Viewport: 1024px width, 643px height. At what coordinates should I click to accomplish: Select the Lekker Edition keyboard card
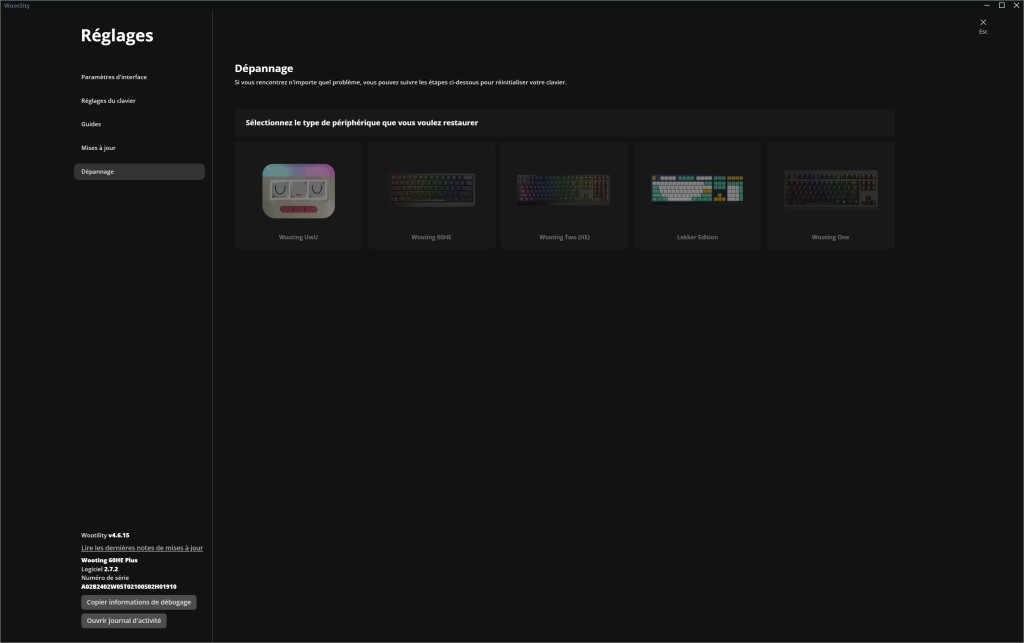[x=697, y=195]
